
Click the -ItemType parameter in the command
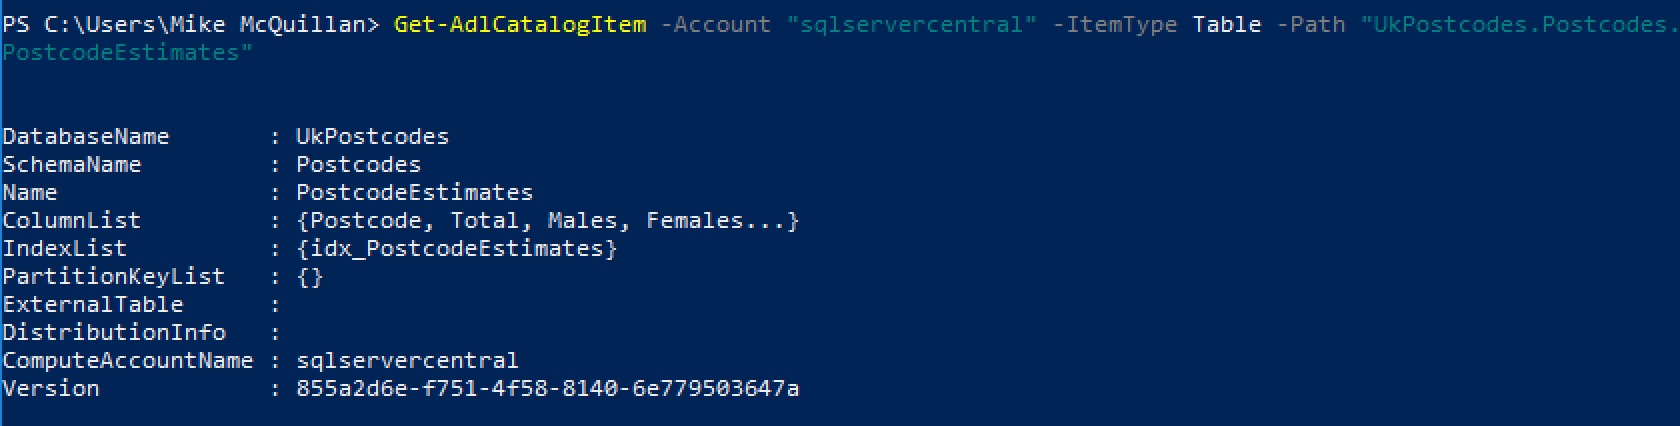1115,23
